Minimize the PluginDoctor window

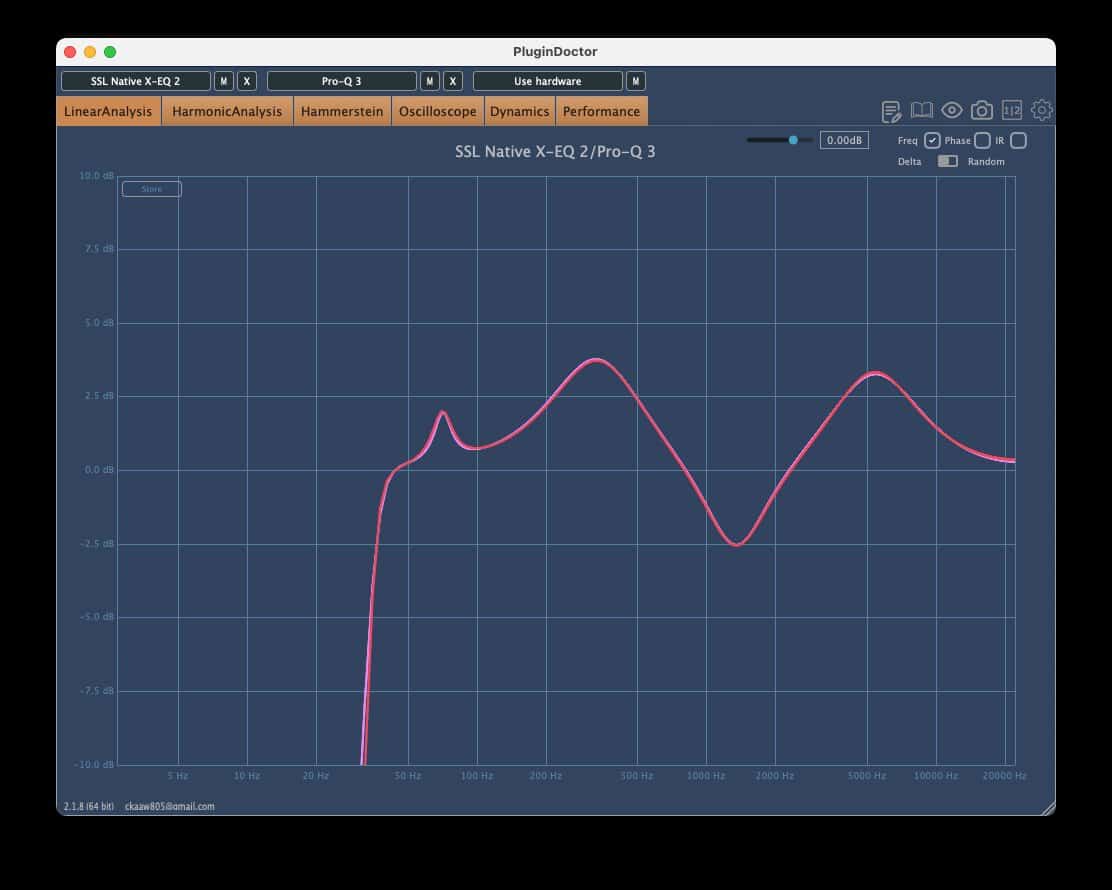[90, 52]
